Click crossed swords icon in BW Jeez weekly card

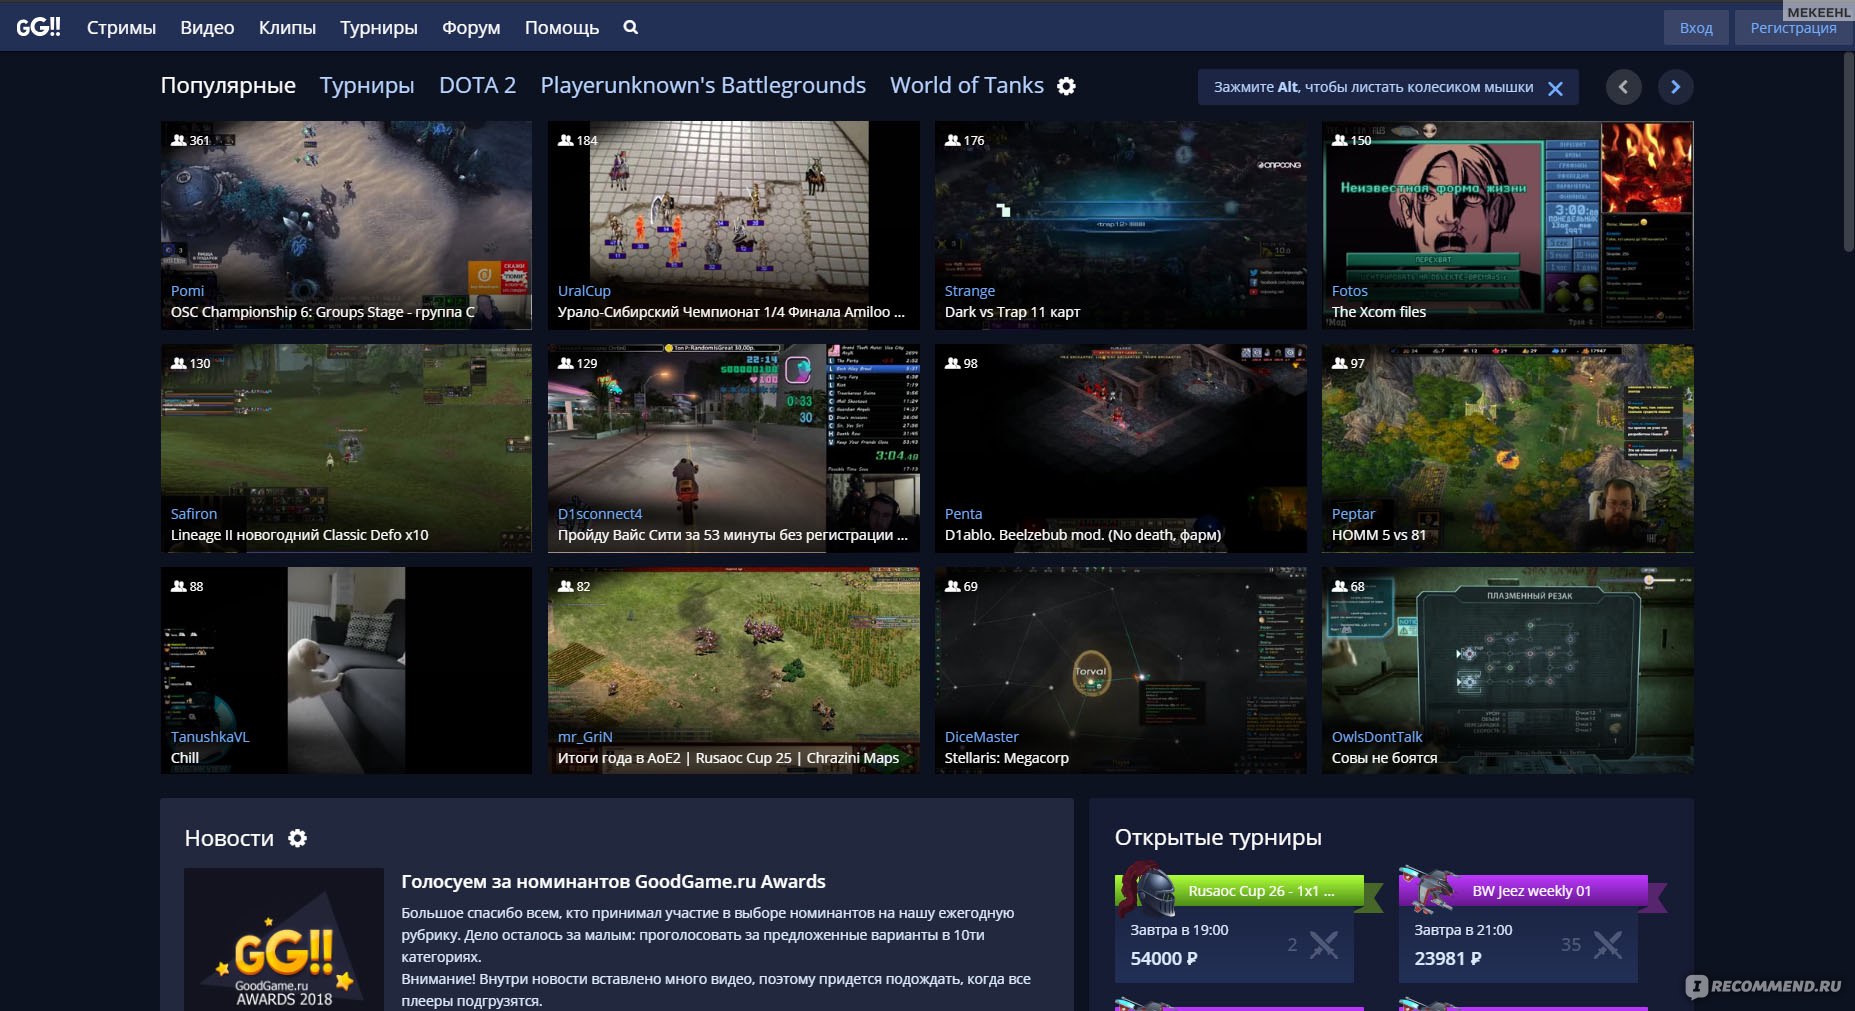[1608, 944]
